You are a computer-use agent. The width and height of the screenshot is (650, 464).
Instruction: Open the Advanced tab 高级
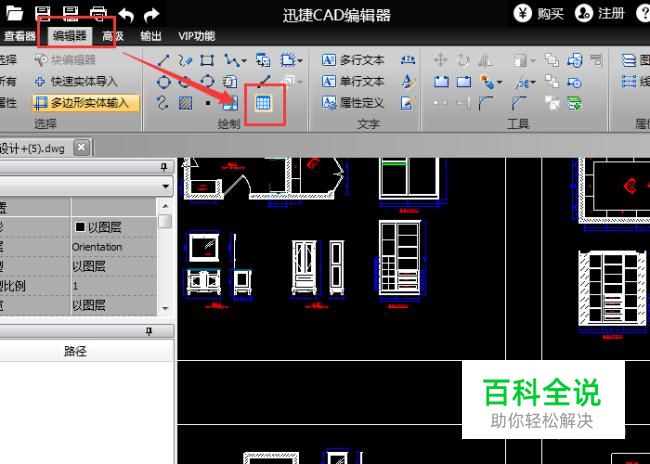[x=113, y=36]
